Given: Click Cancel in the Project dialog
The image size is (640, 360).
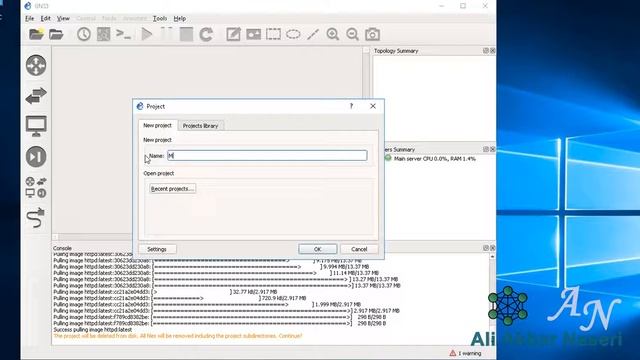Looking at the screenshot, I should point(359,249).
